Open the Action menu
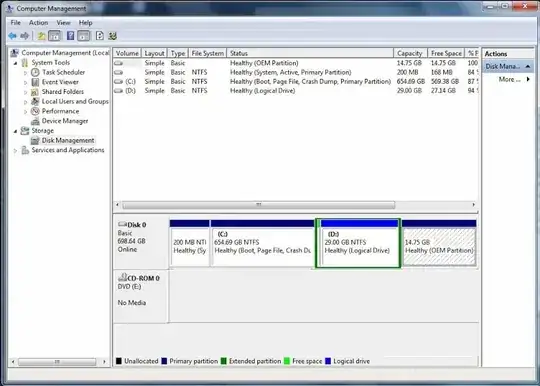The image size is (540, 386). (x=38, y=23)
